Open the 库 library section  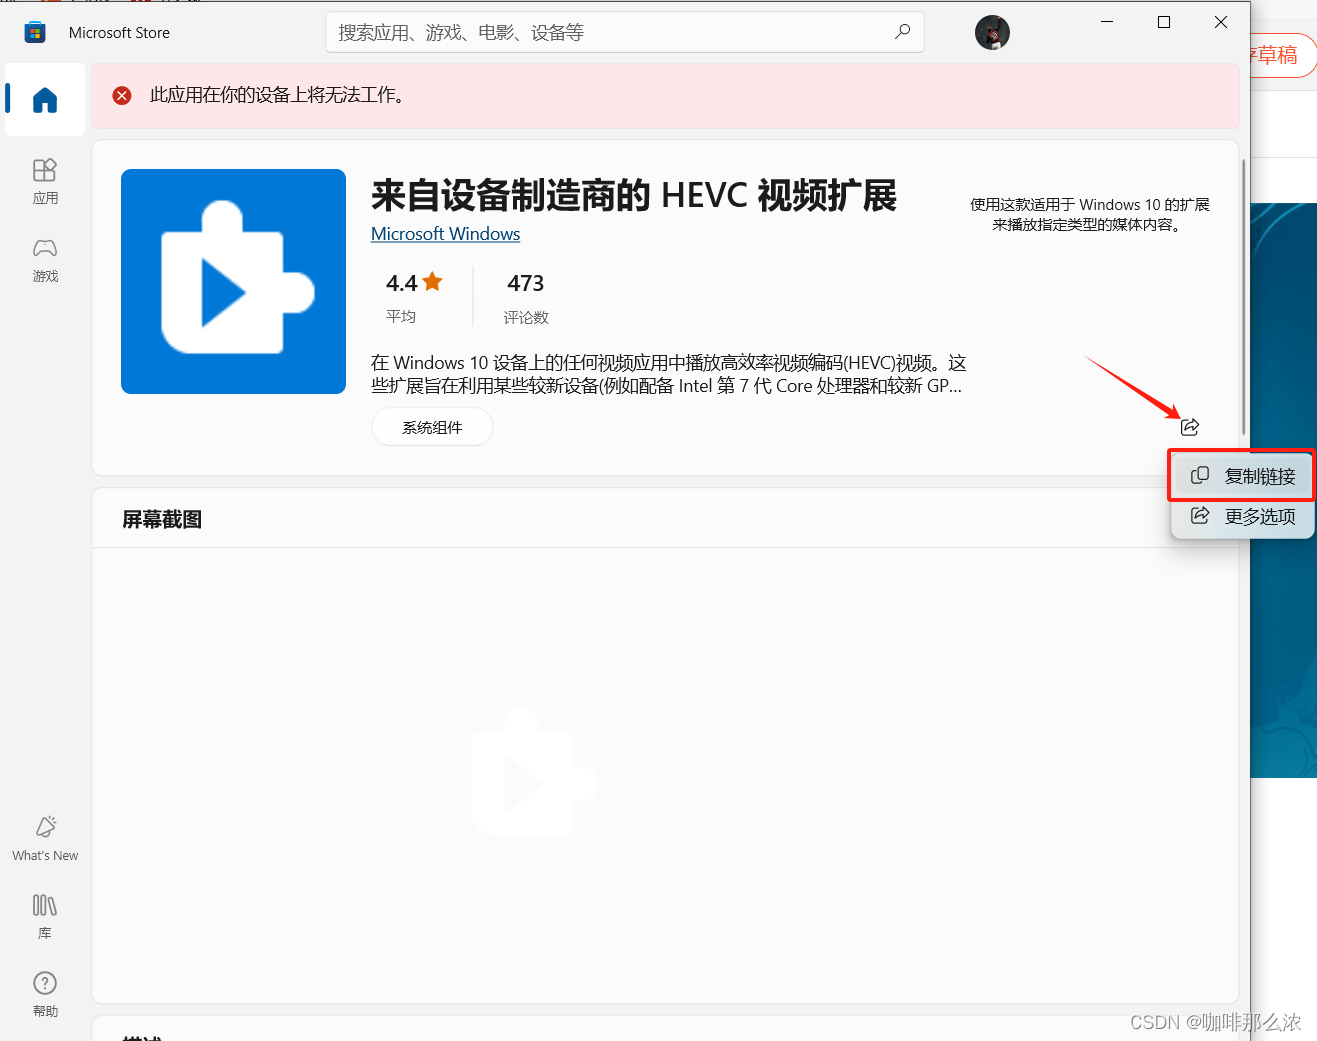click(x=45, y=916)
